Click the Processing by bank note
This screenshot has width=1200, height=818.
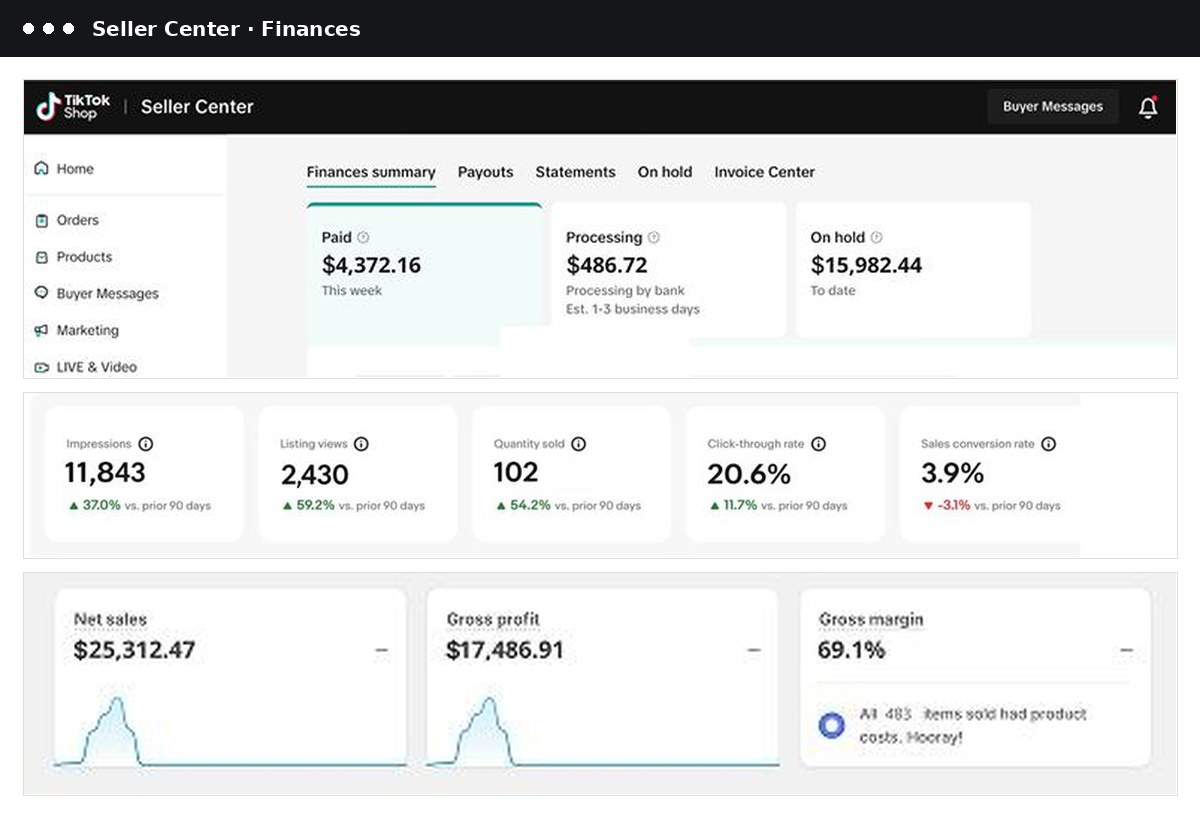[x=625, y=291]
